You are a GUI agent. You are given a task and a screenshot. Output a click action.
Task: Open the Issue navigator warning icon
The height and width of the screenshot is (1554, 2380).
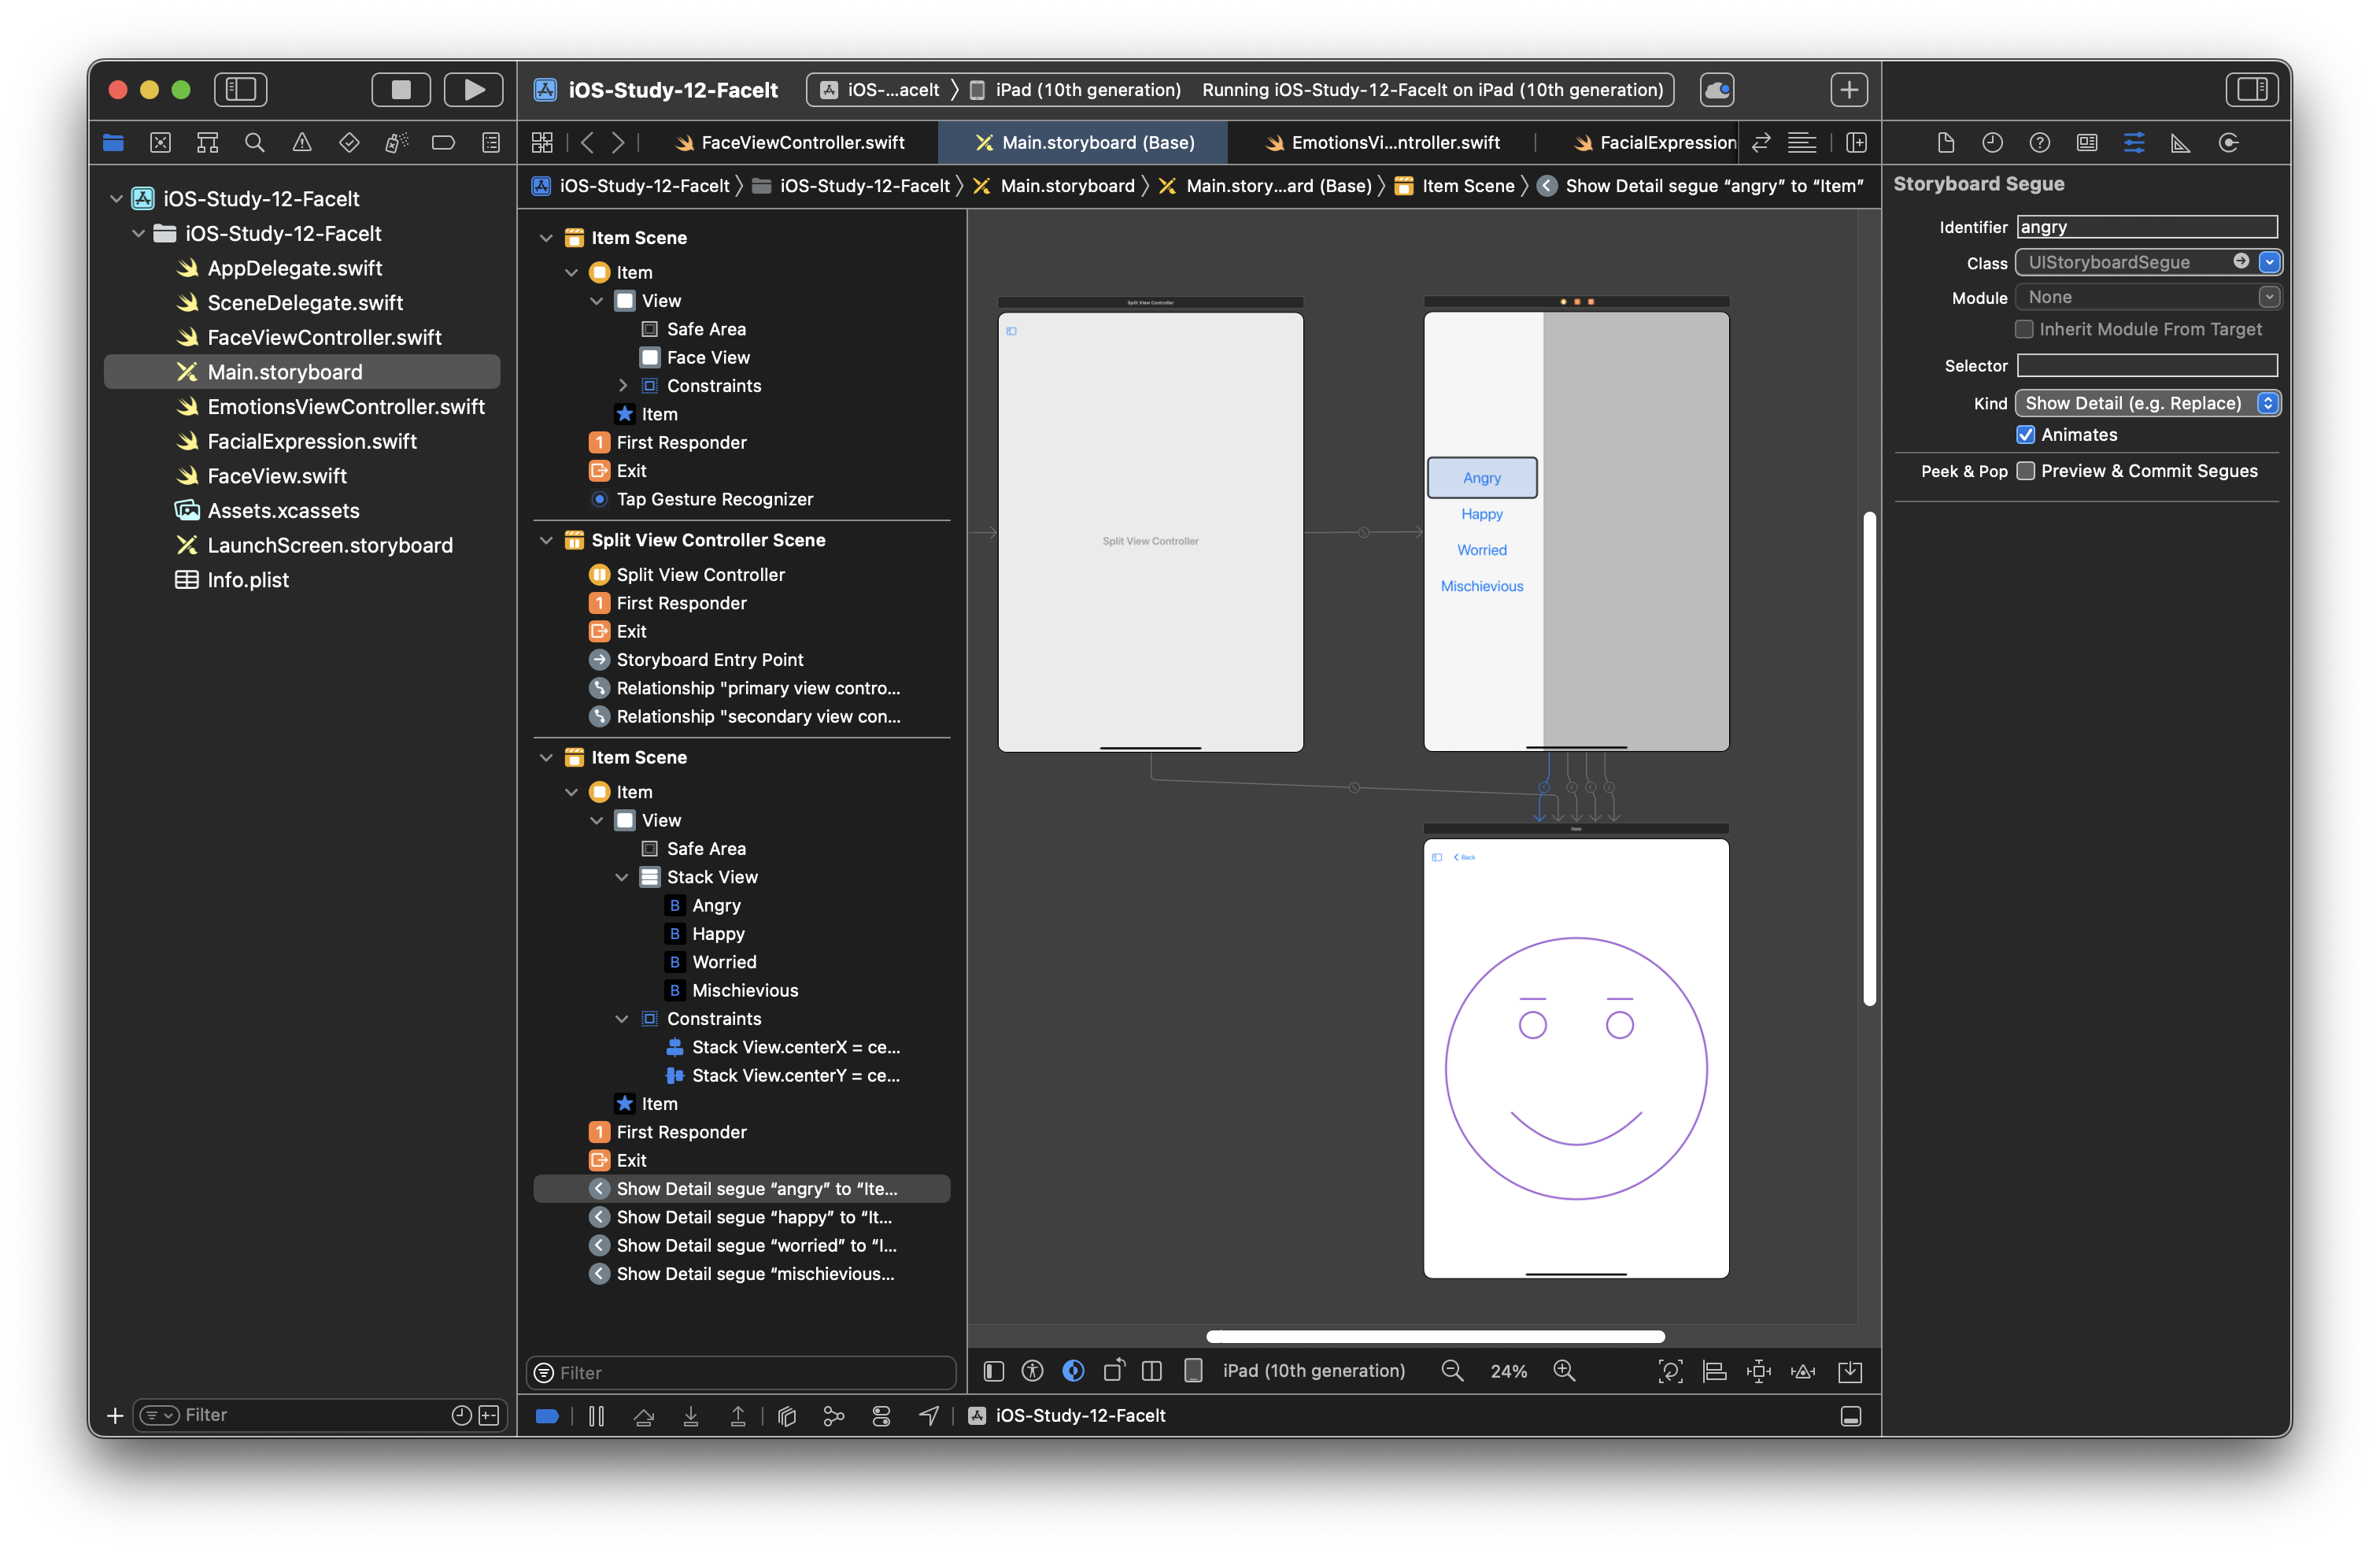[302, 143]
